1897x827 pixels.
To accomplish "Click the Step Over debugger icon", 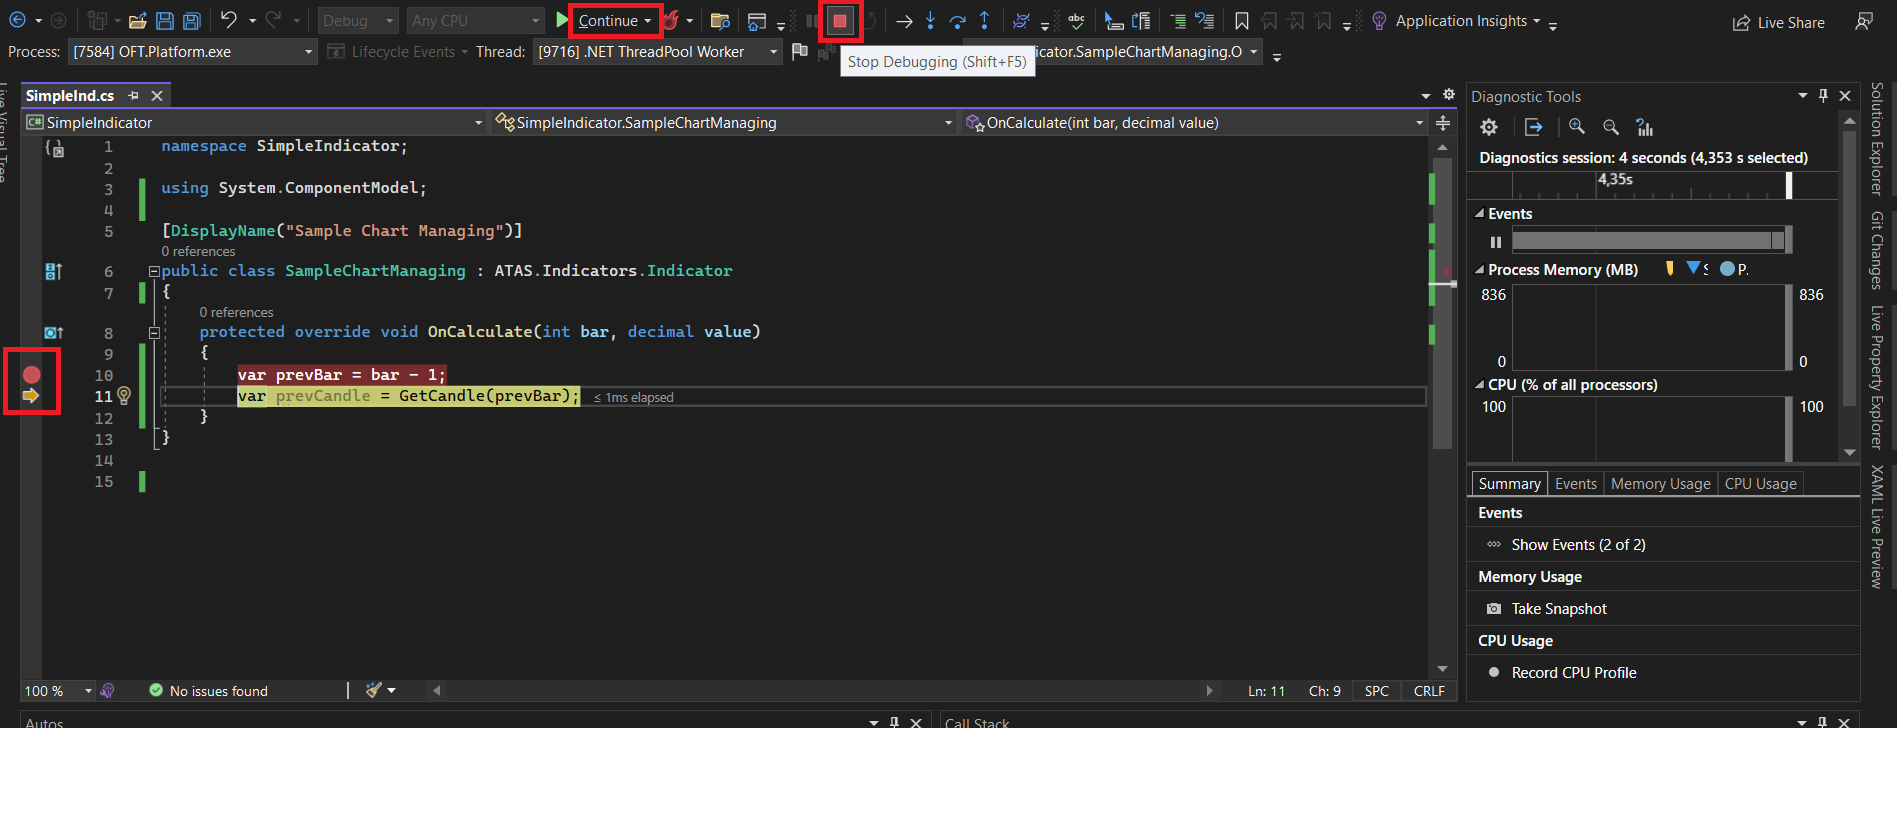I will 958,20.
